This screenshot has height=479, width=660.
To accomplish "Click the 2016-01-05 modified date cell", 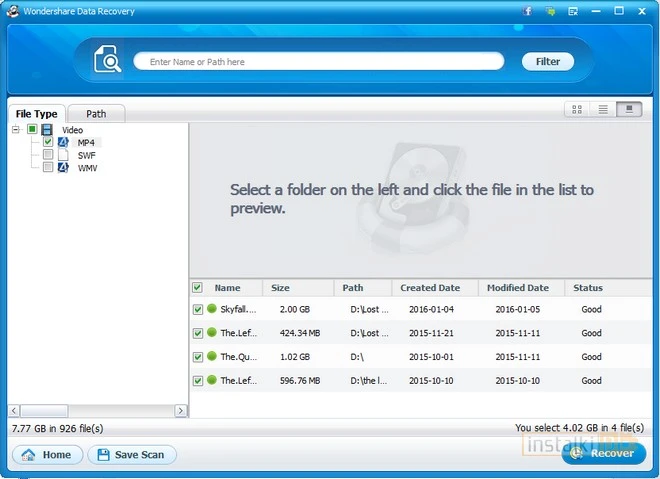I will tap(518, 309).
